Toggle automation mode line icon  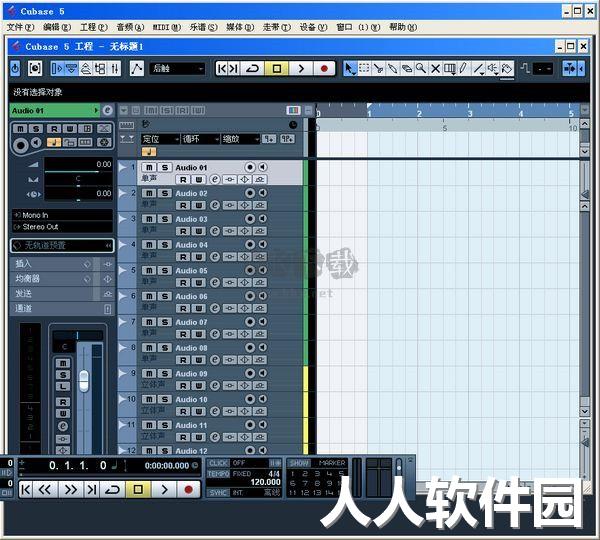coord(137,69)
